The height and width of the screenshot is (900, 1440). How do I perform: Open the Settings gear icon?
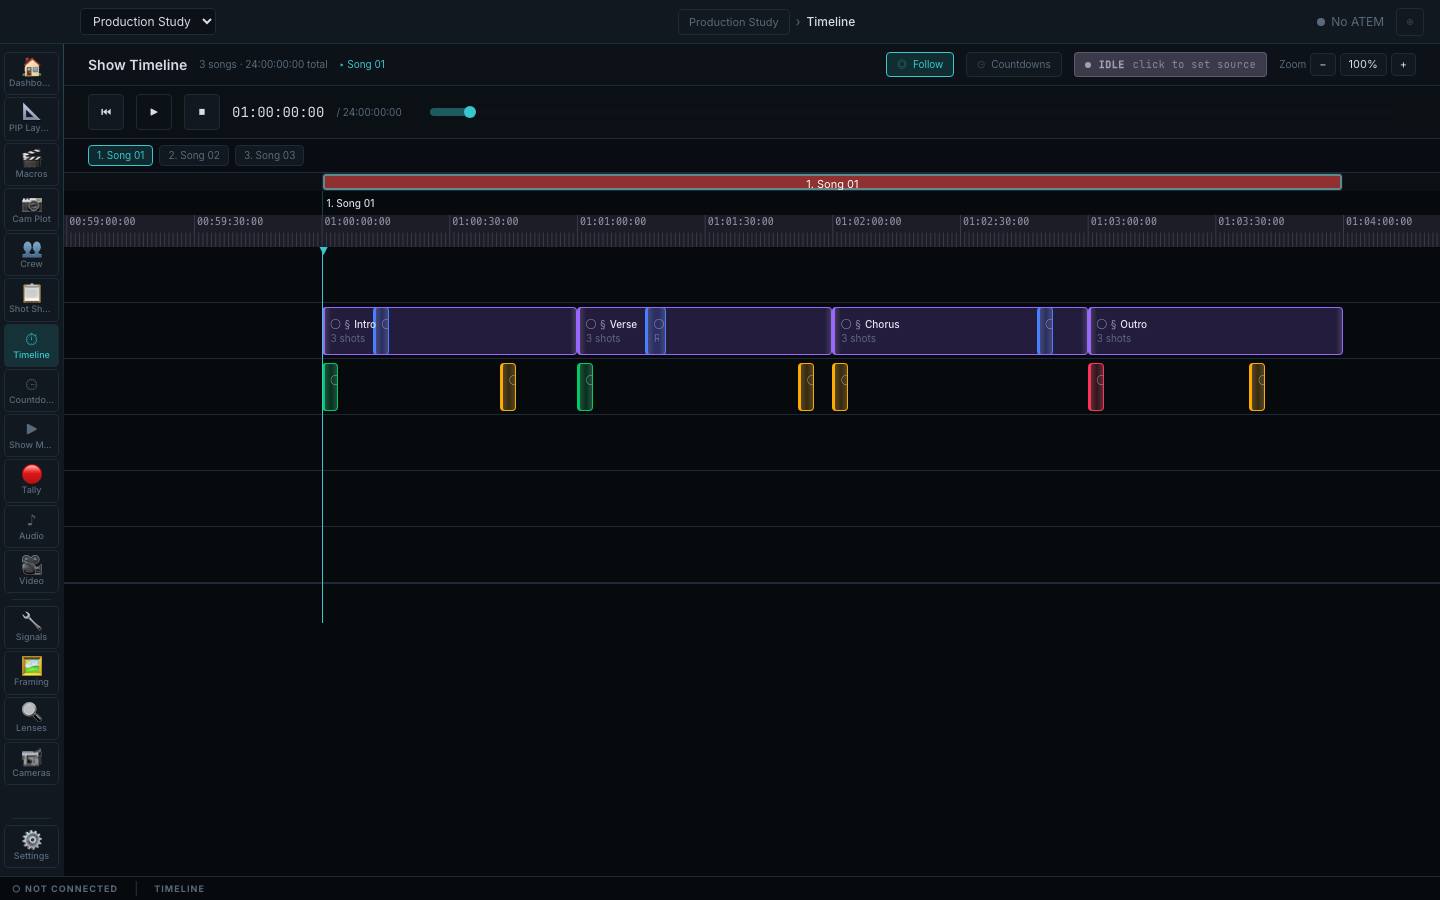click(x=31, y=846)
